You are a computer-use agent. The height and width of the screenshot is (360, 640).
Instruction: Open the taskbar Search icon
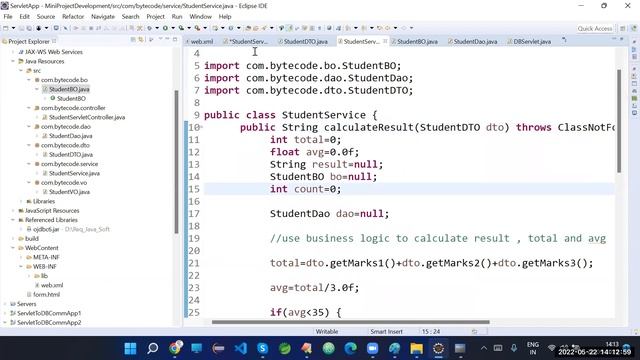pos(153,348)
